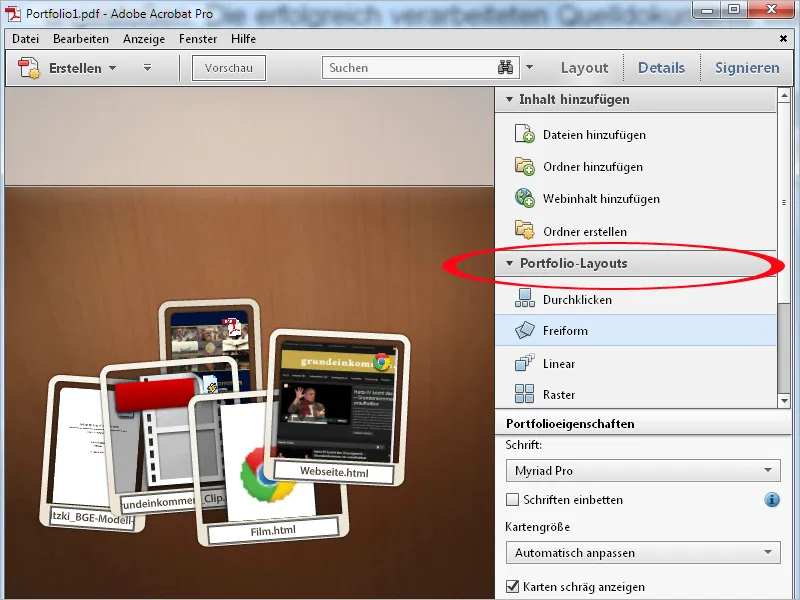The image size is (800, 600).
Task: Select the Raster grid layout icon
Action: [x=524, y=394]
